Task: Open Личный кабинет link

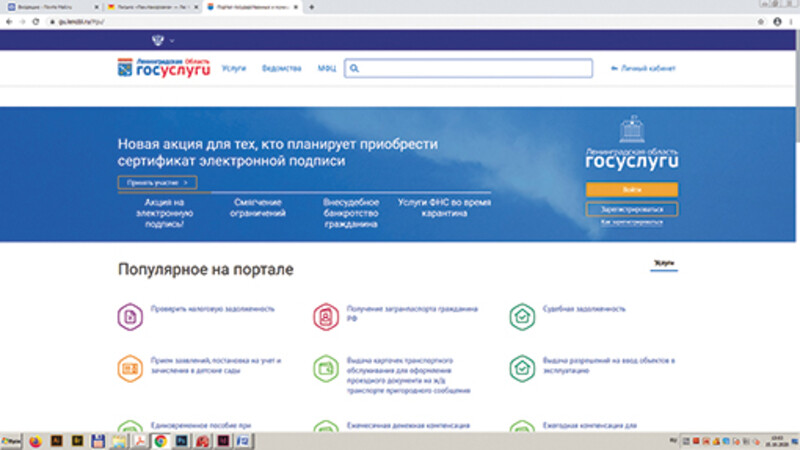Action: click(643, 68)
